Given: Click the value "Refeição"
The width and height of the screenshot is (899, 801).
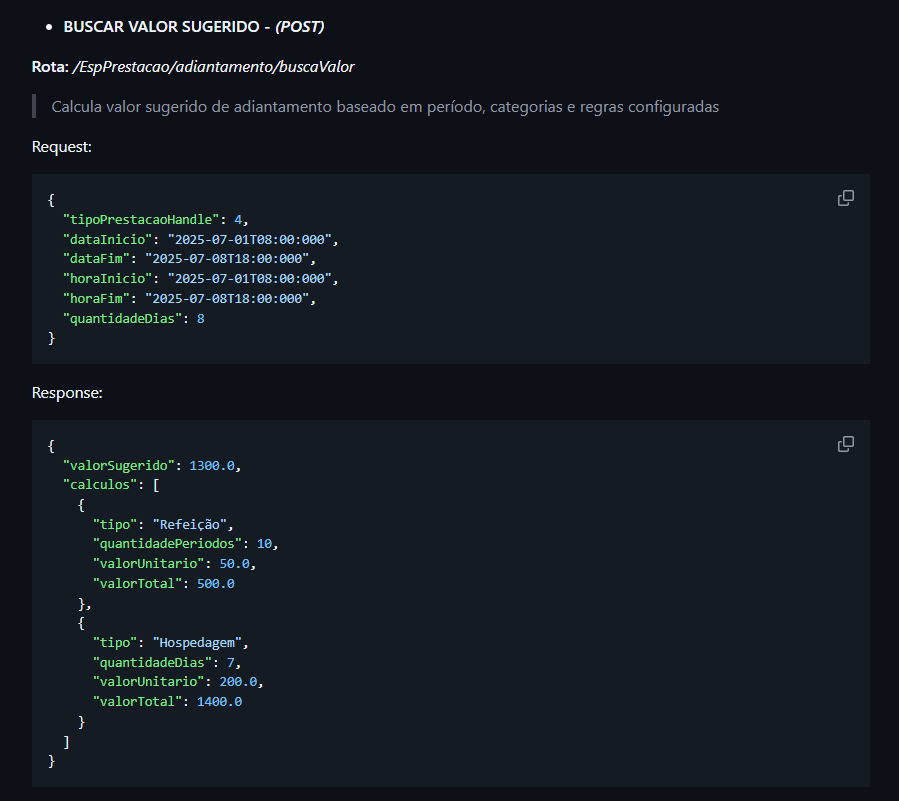Looking at the screenshot, I should tap(190, 525).
